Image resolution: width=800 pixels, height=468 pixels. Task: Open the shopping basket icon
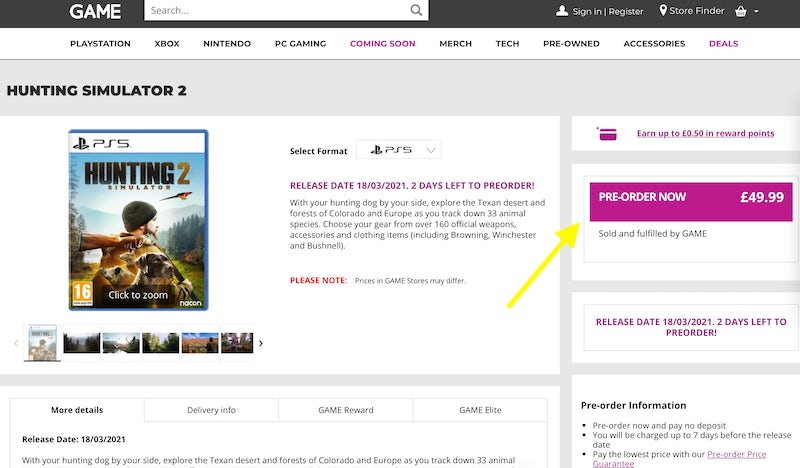point(741,11)
